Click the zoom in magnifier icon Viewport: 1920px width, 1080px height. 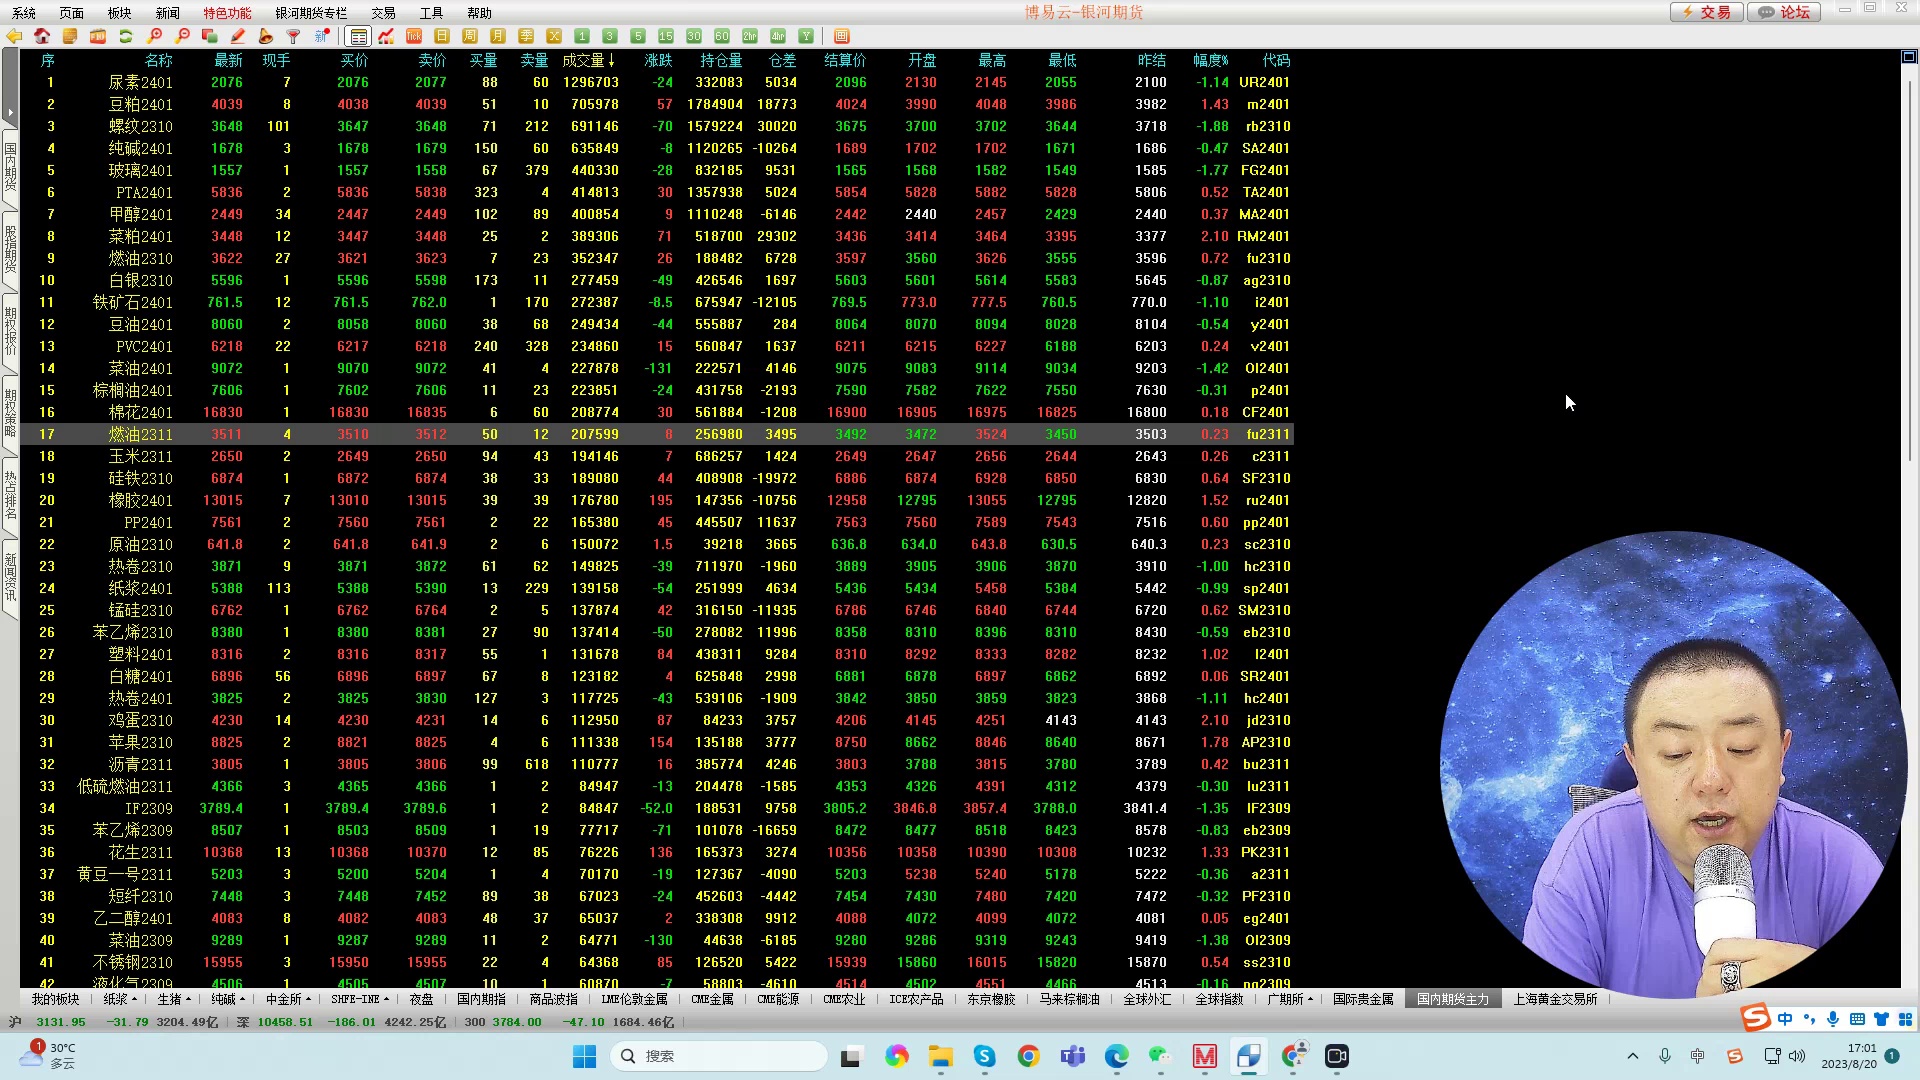pyautogui.click(x=154, y=36)
